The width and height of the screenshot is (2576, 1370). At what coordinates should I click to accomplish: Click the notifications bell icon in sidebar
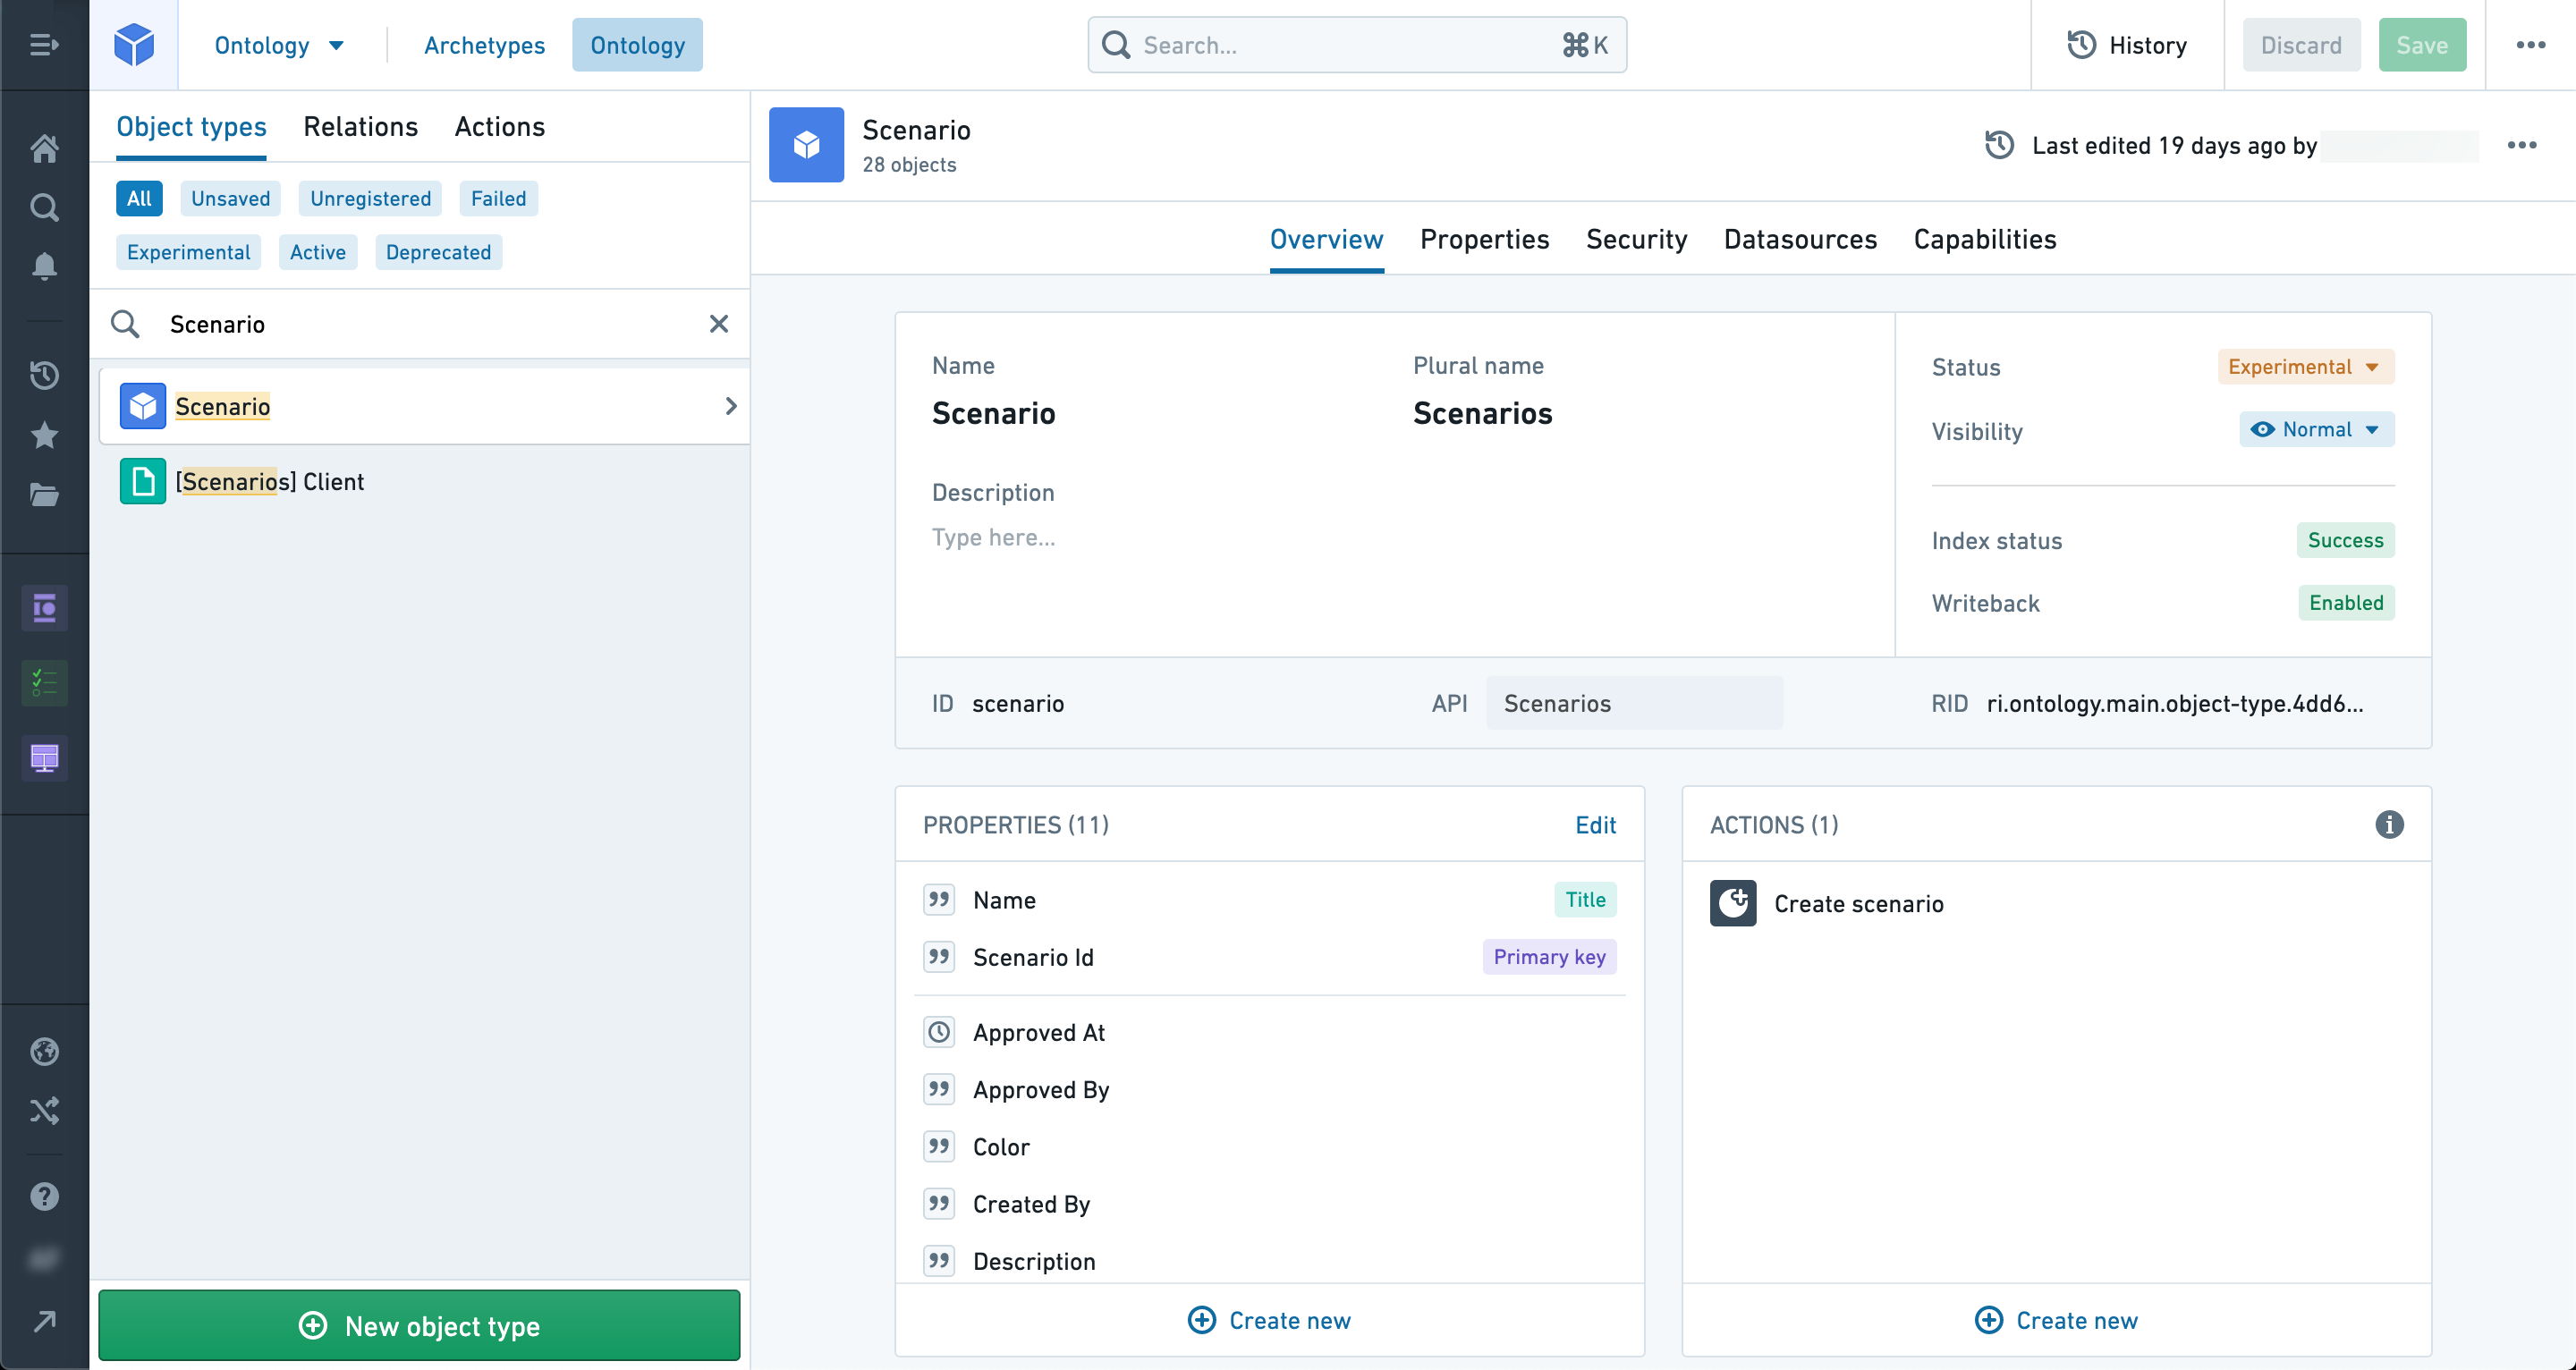(x=45, y=266)
